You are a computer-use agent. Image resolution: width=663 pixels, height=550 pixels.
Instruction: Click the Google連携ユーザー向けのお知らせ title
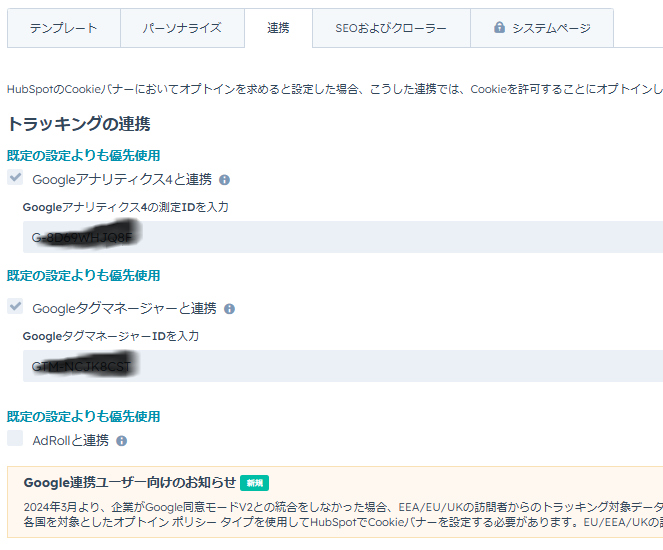click(130, 482)
